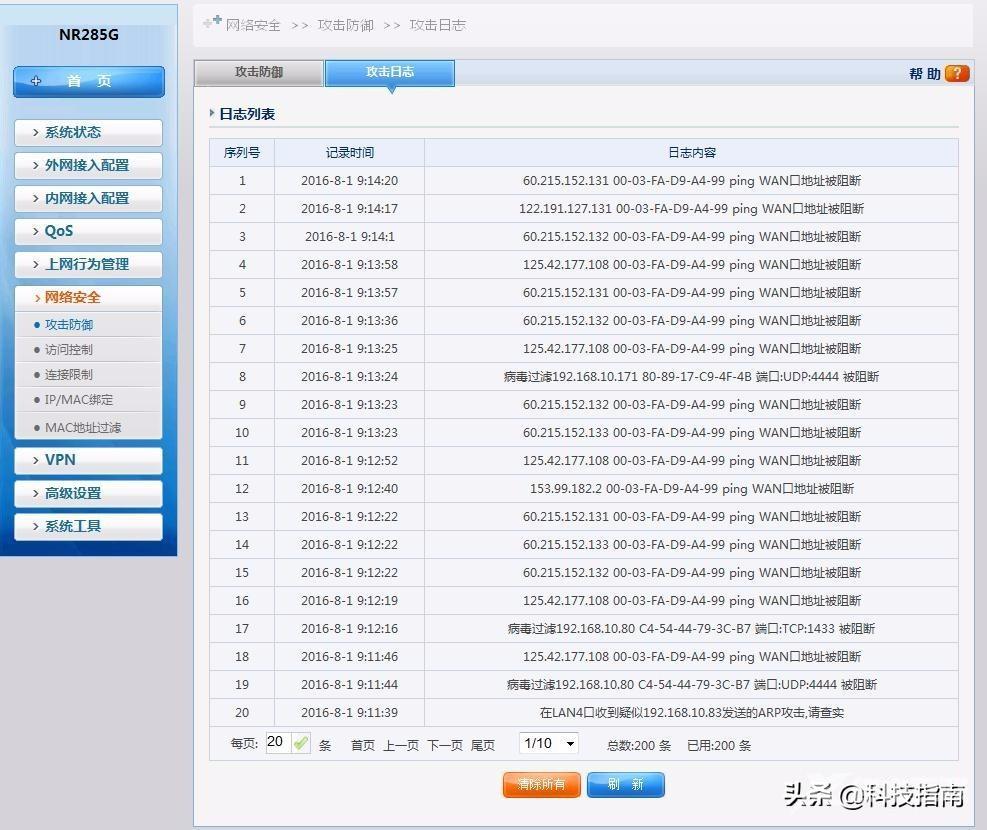The height and width of the screenshot is (830, 987).
Task: Click the plus icon on 首页 button
Action: (36, 81)
